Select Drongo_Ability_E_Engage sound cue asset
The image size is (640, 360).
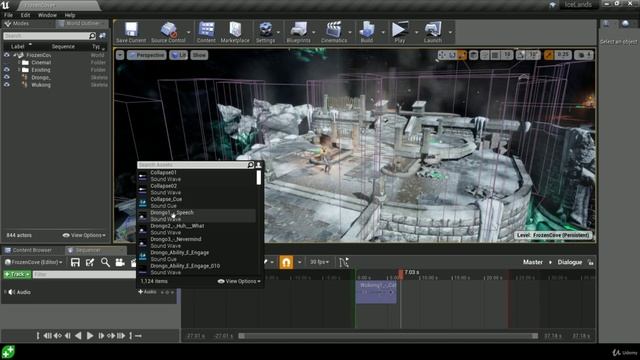(197, 256)
